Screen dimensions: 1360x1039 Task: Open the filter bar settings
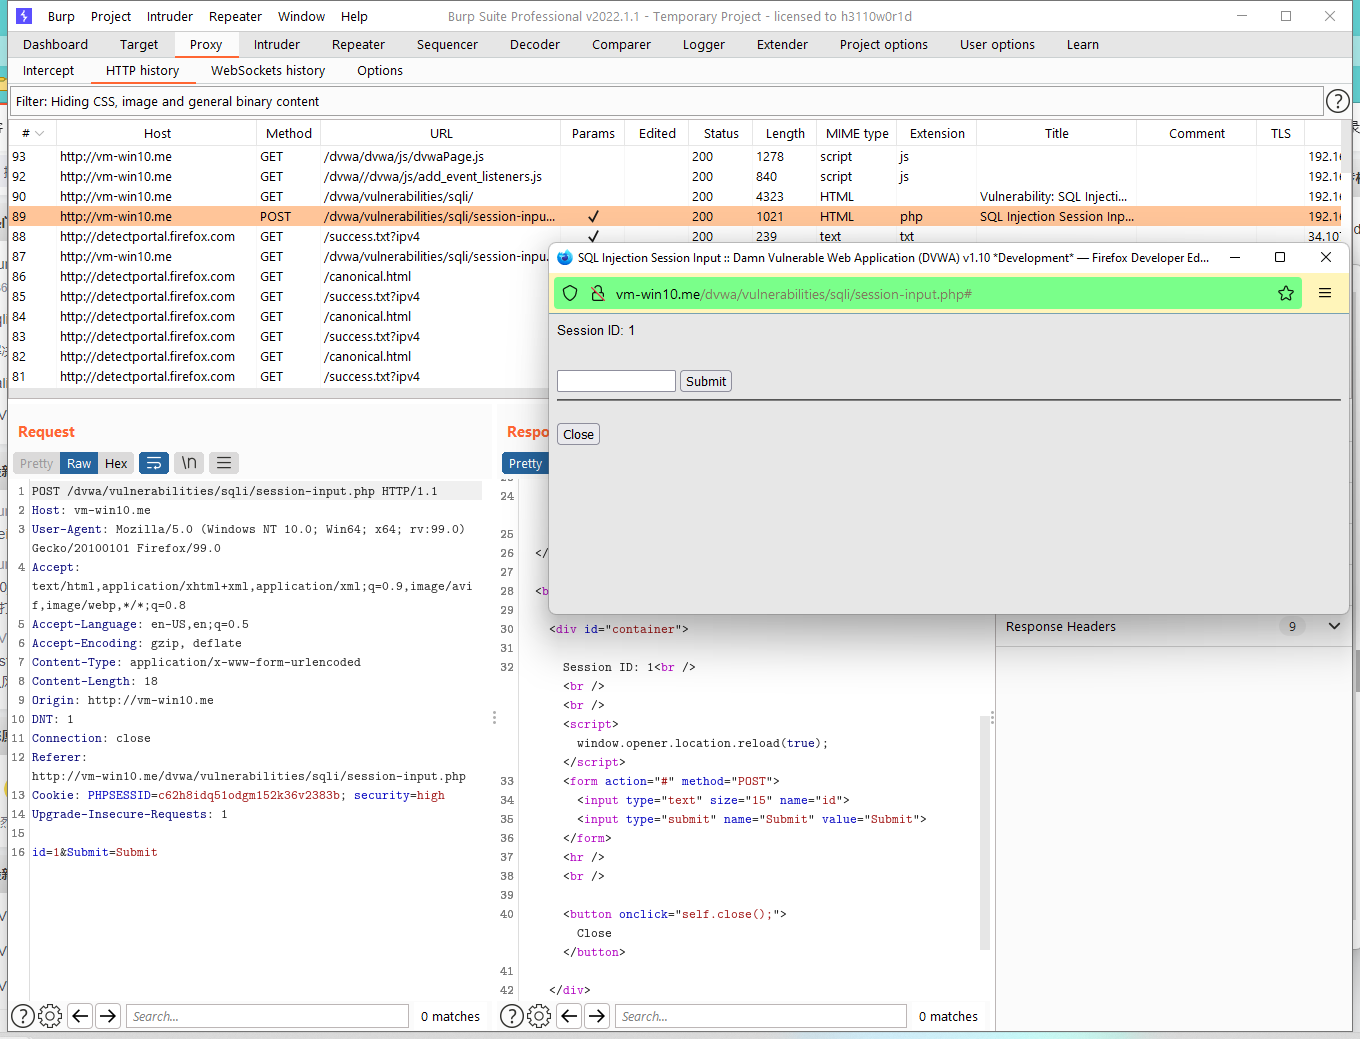pos(667,101)
